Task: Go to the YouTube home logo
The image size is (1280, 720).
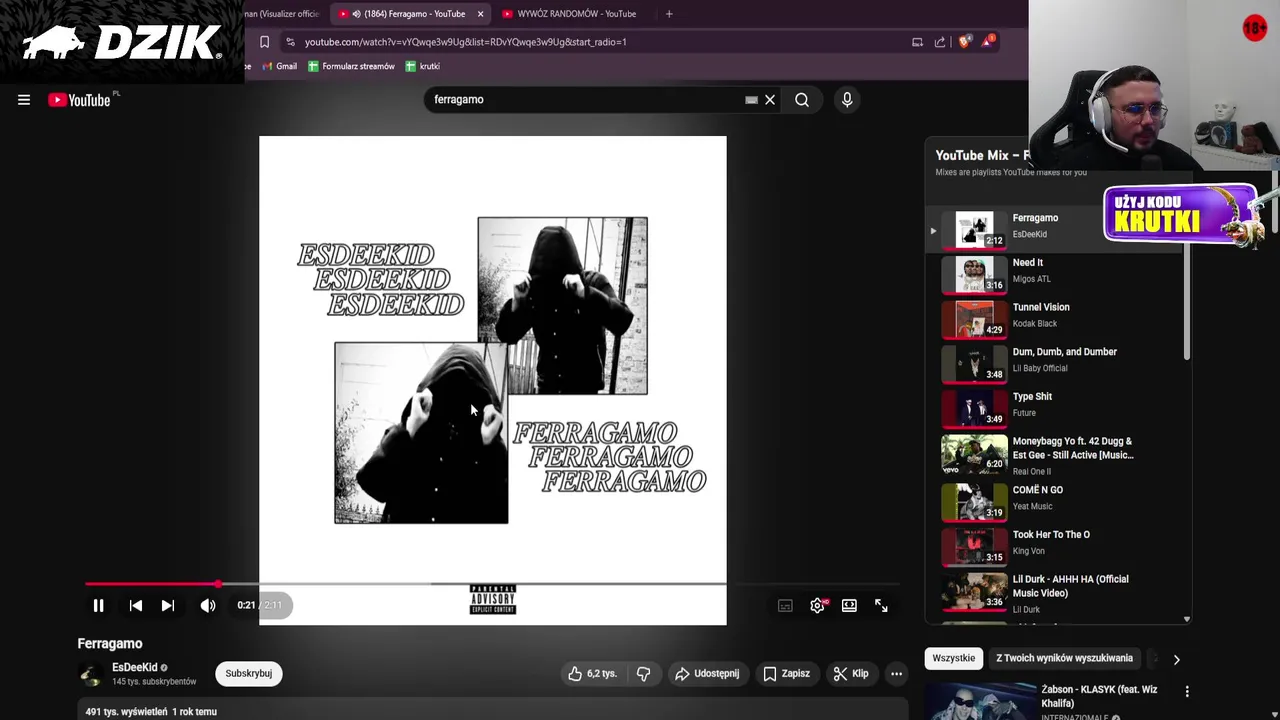Action: tap(80, 100)
